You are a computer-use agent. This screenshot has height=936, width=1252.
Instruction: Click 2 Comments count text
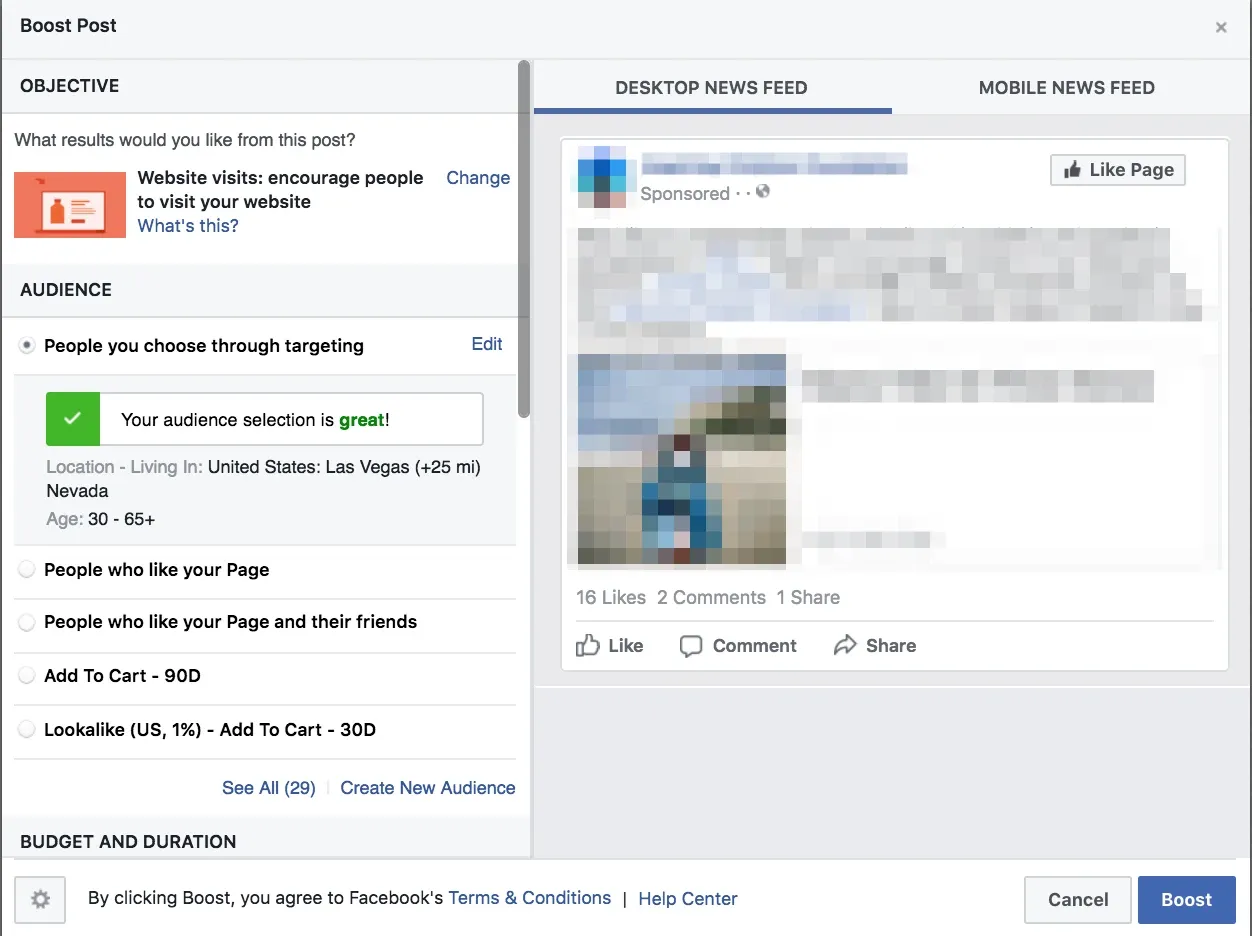711,598
